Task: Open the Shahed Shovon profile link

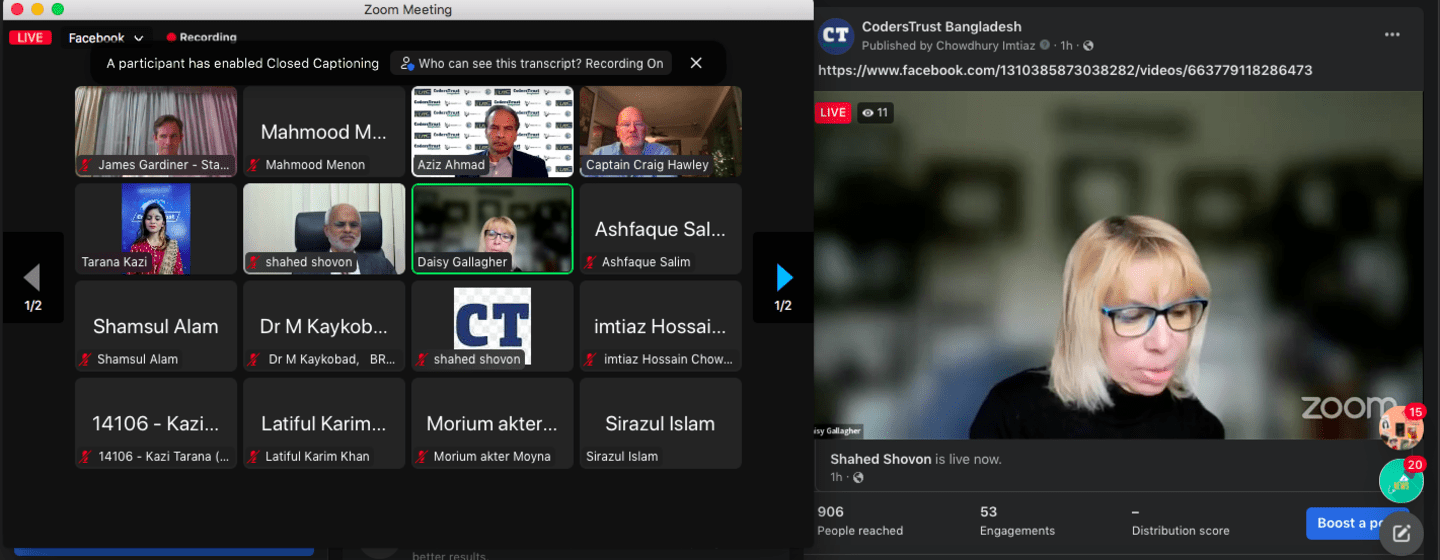Action: pos(881,459)
